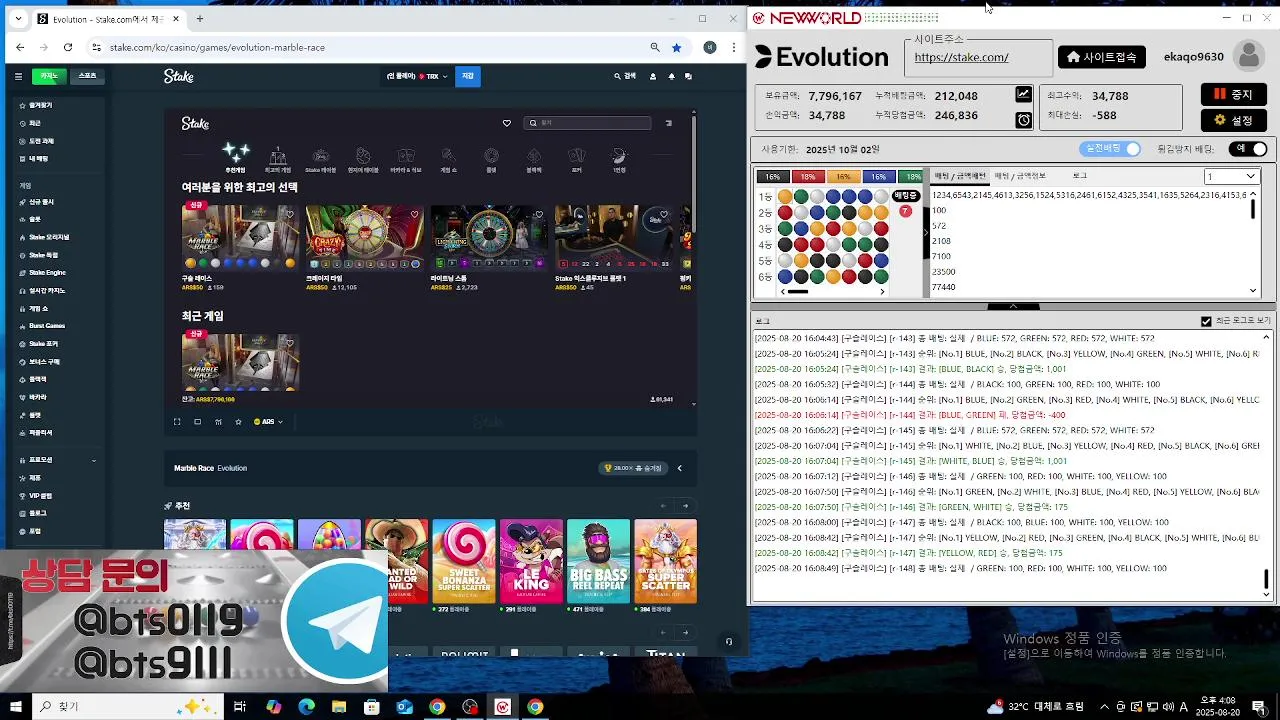This screenshot has height=720, width=1280.
Task: Toggle the 최근 로그도 보기 checkbox
Action: tap(1206, 321)
